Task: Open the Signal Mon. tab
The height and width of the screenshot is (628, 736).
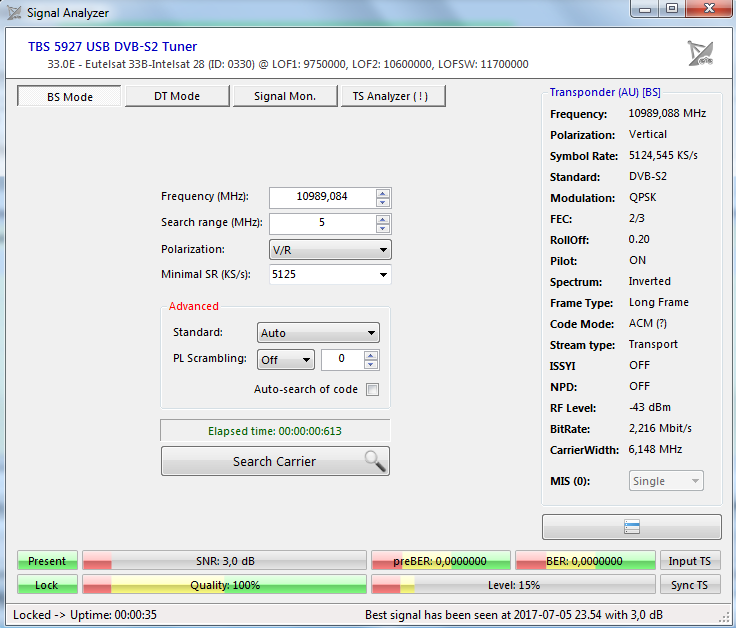Action: (x=285, y=96)
